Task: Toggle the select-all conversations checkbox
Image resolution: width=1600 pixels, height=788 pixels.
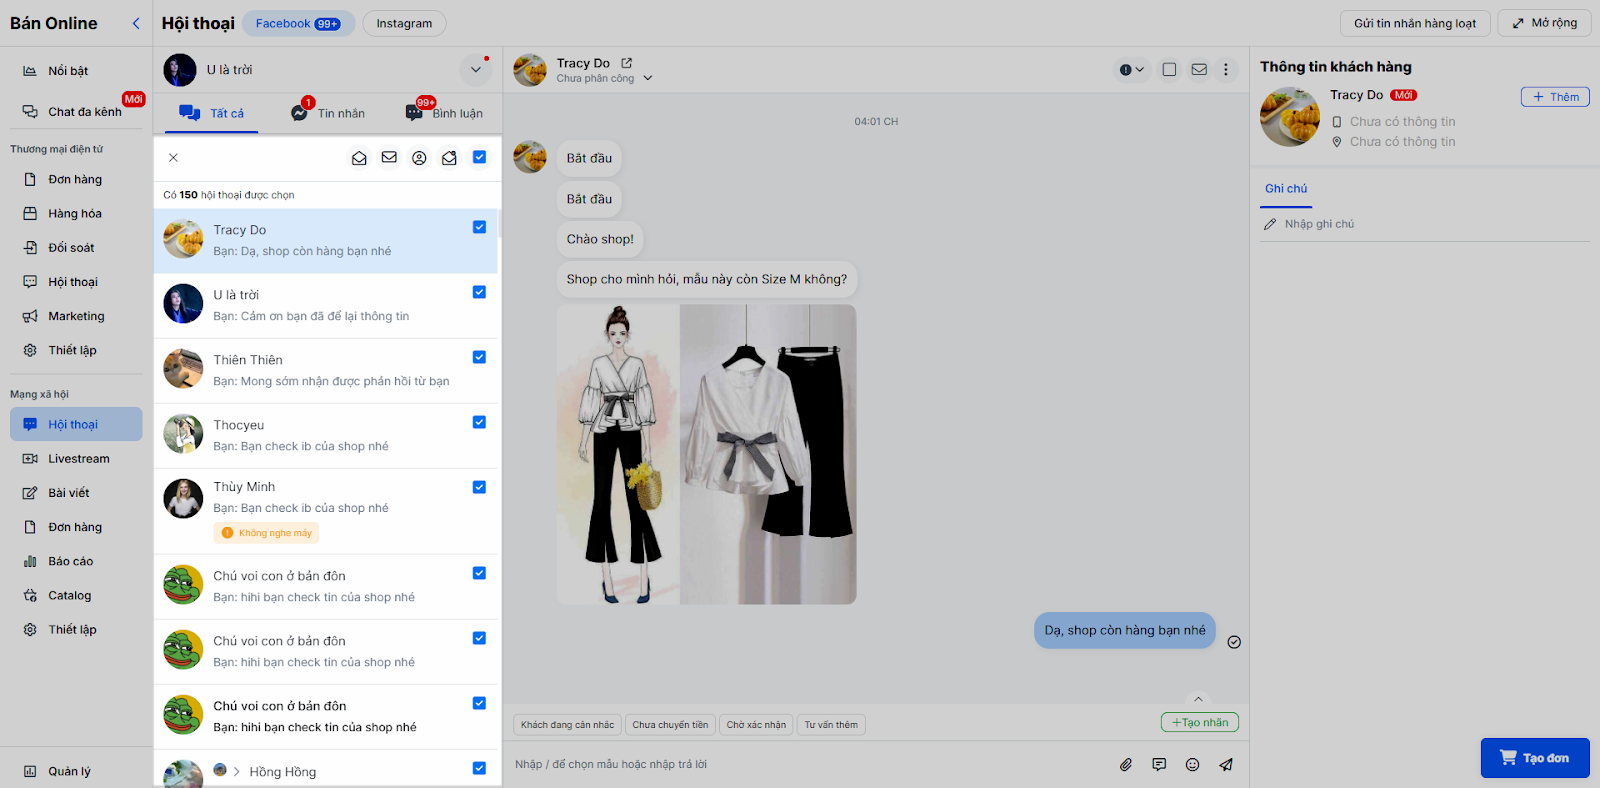Action: click(479, 157)
